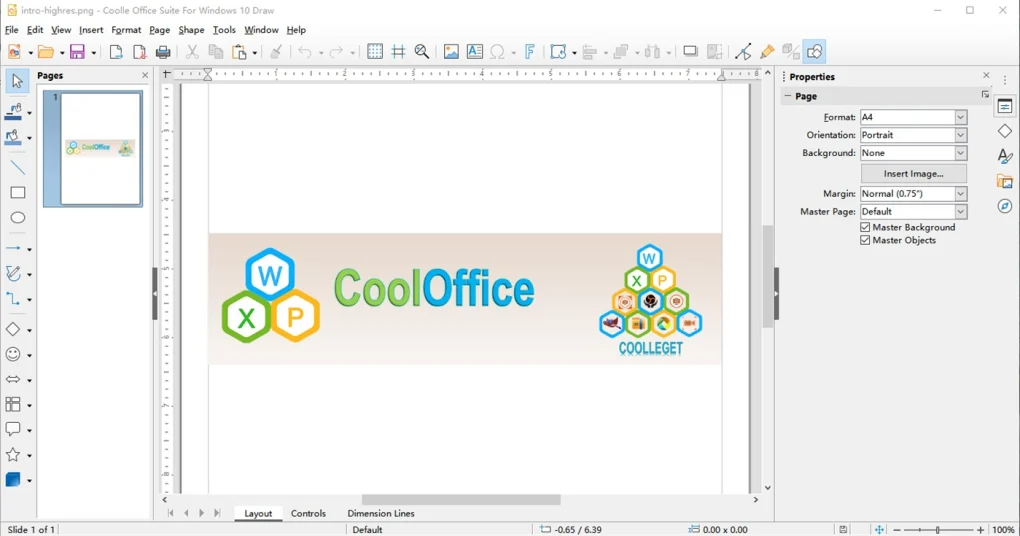Click the zoom slider in status bar
This screenshot has width=1020, height=536.
(x=937, y=529)
